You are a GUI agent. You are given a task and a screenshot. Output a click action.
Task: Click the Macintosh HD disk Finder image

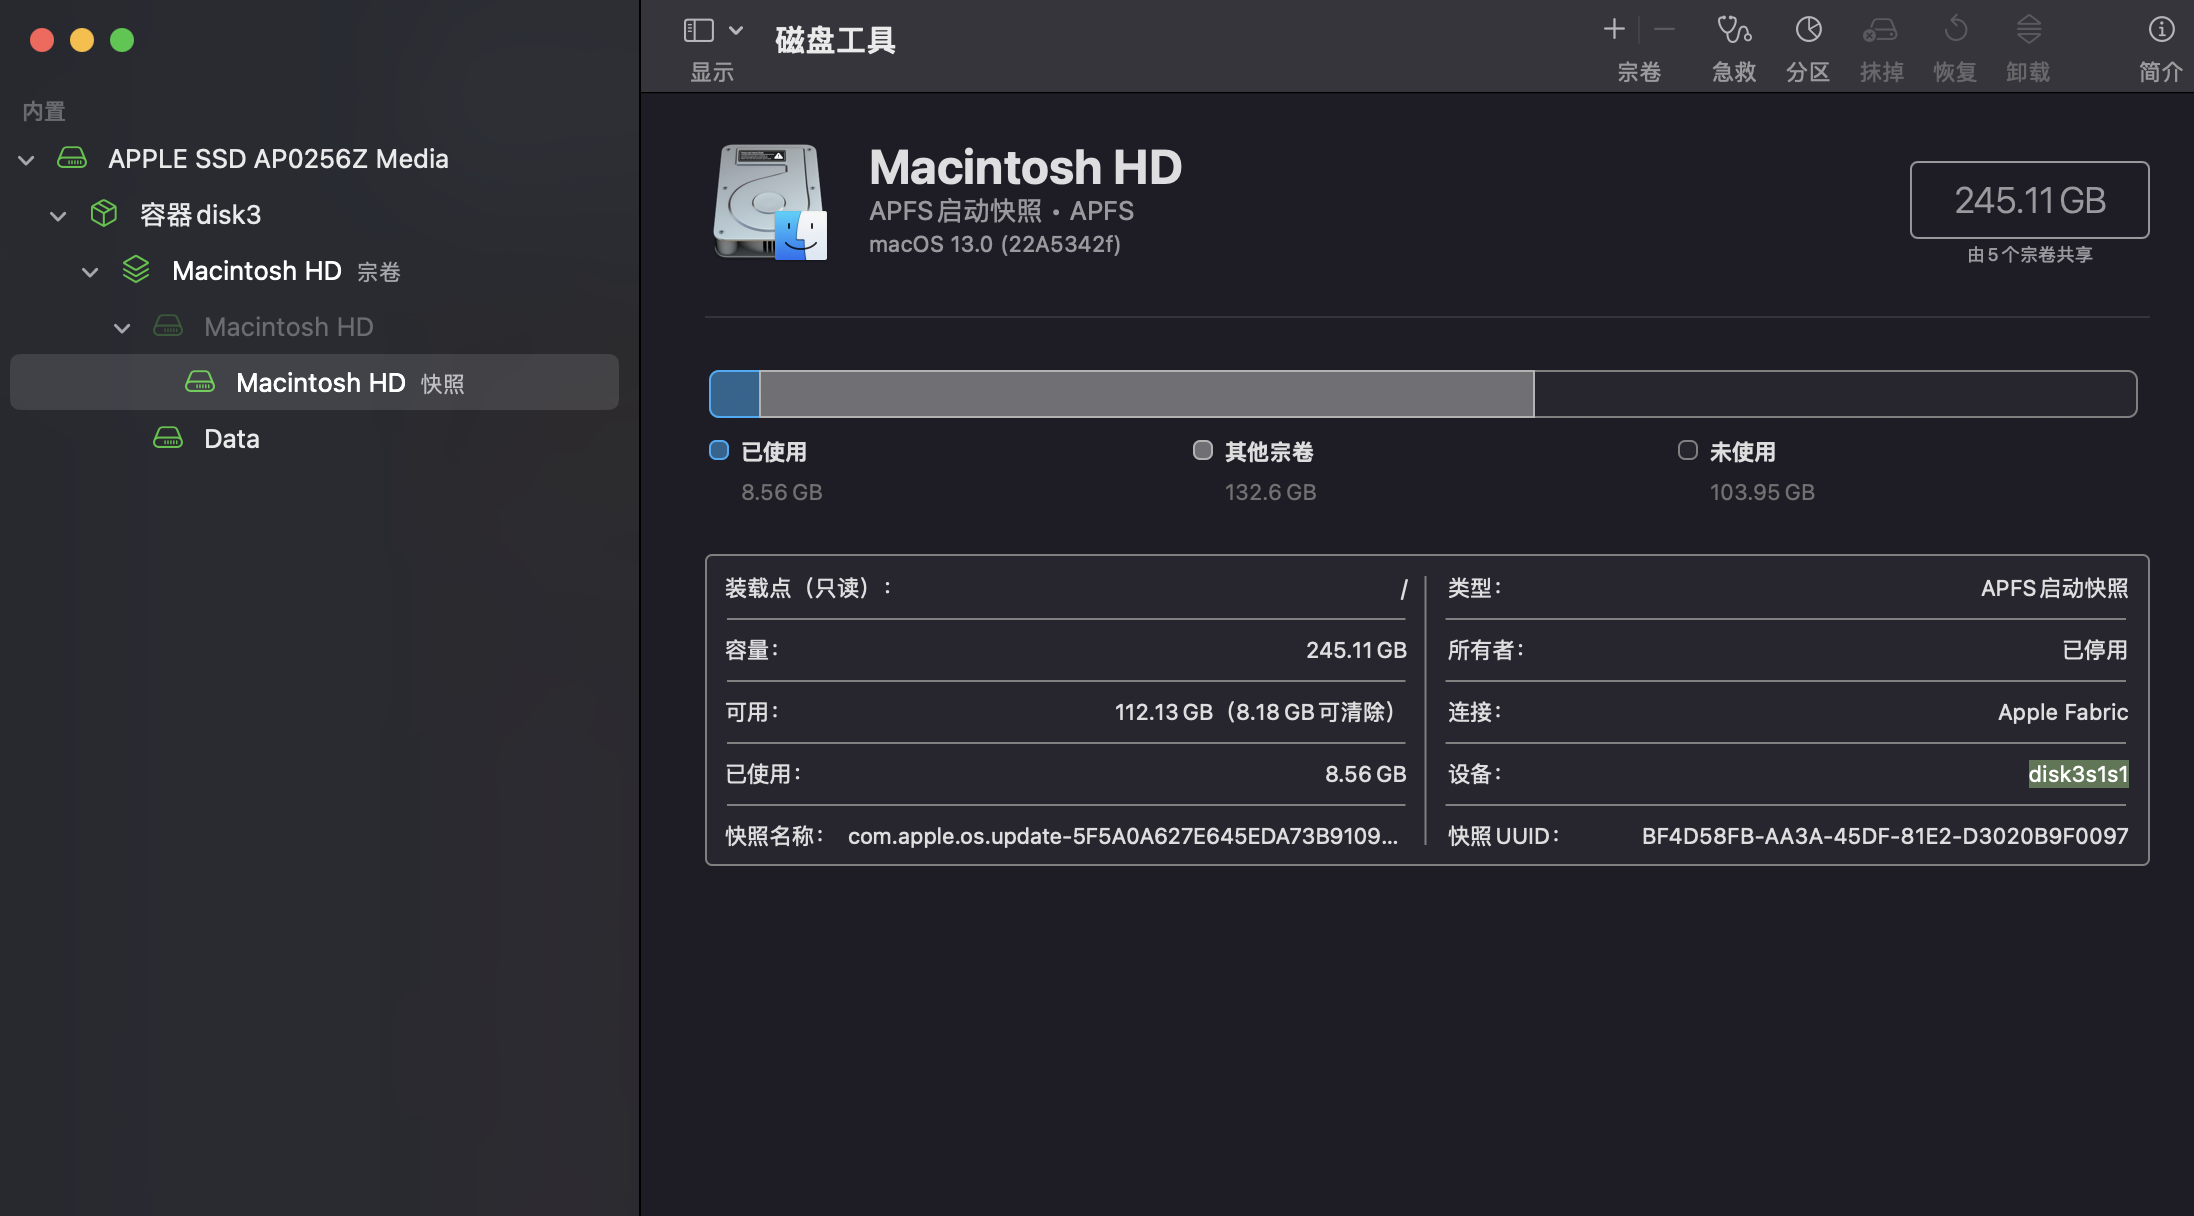pos(770,202)
